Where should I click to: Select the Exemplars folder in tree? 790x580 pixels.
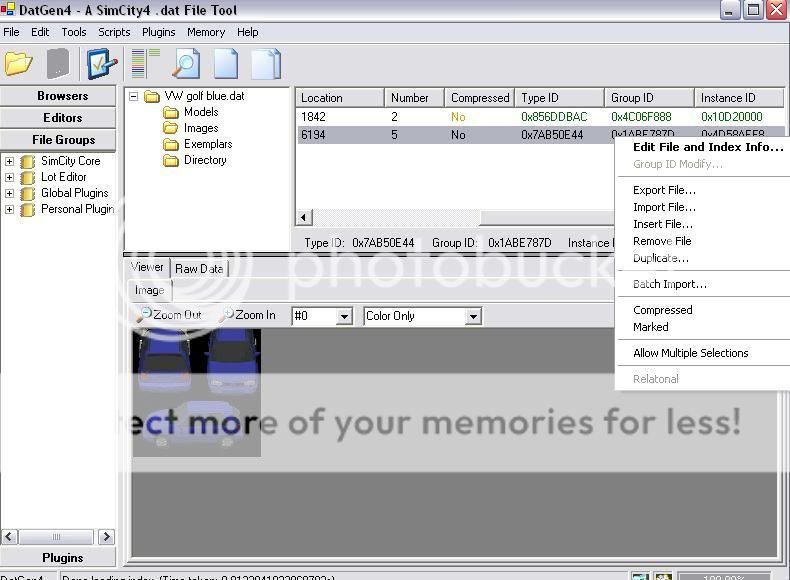pyautogui.click(x=207, y=144)
